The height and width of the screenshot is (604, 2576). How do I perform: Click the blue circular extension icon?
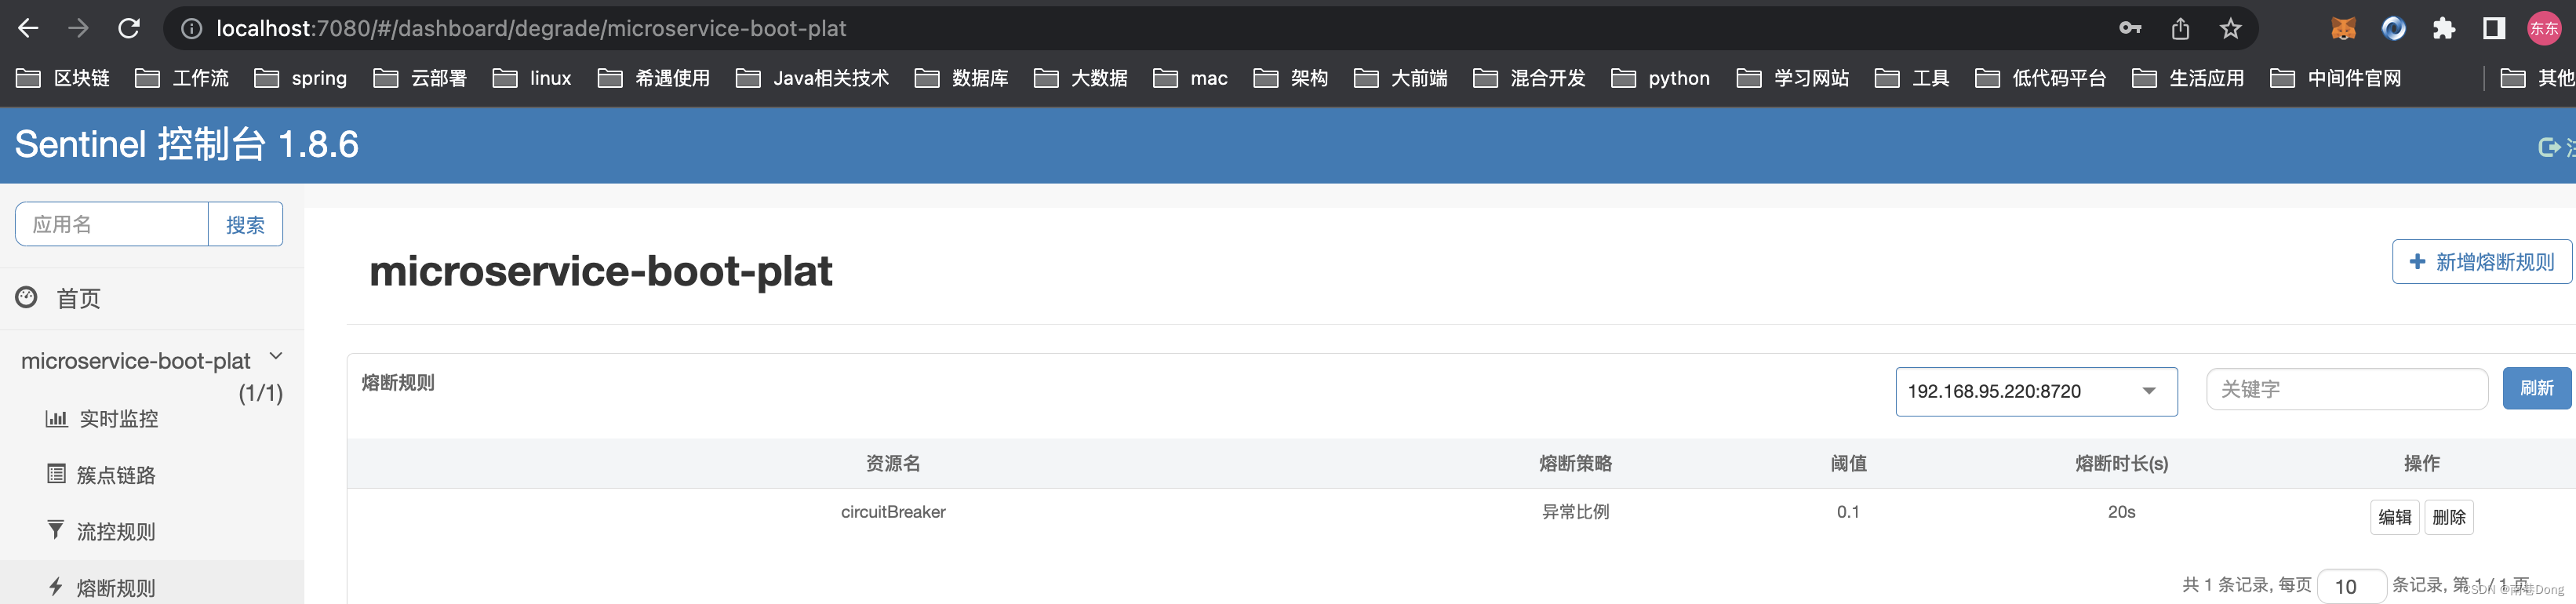pos(2394,28)
